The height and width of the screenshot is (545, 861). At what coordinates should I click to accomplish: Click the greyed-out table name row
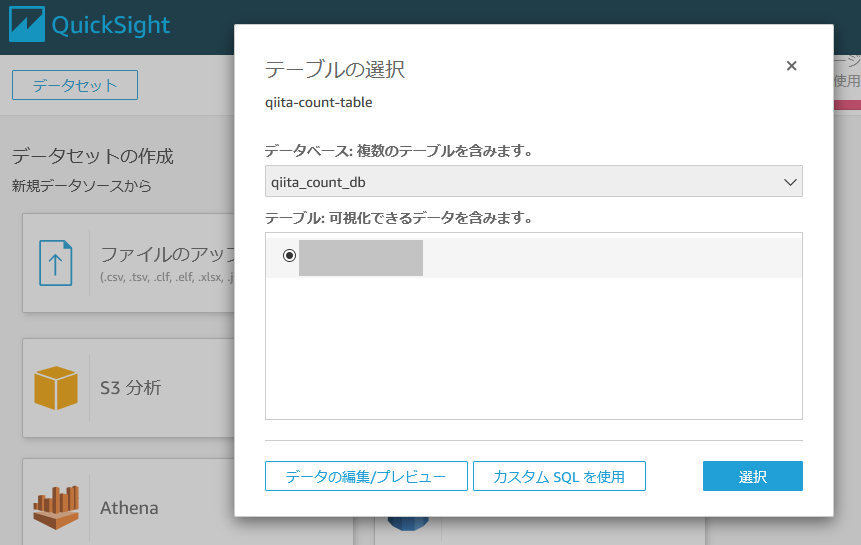click(x=361, y=257)
